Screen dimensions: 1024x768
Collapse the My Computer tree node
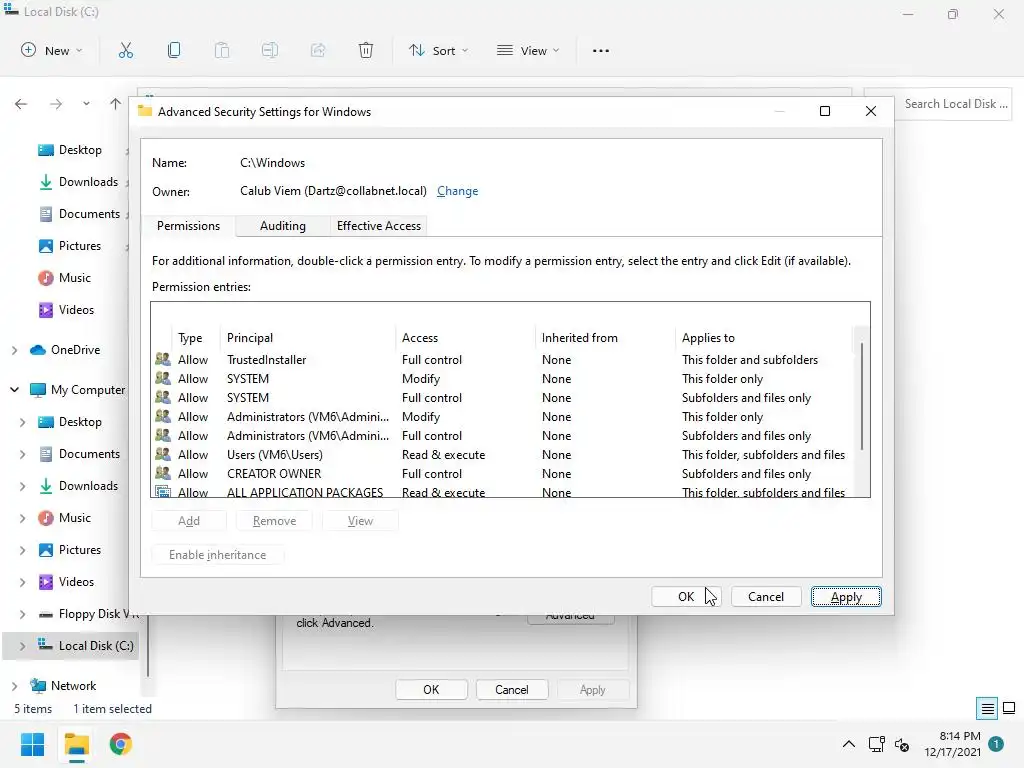point(14,390)
